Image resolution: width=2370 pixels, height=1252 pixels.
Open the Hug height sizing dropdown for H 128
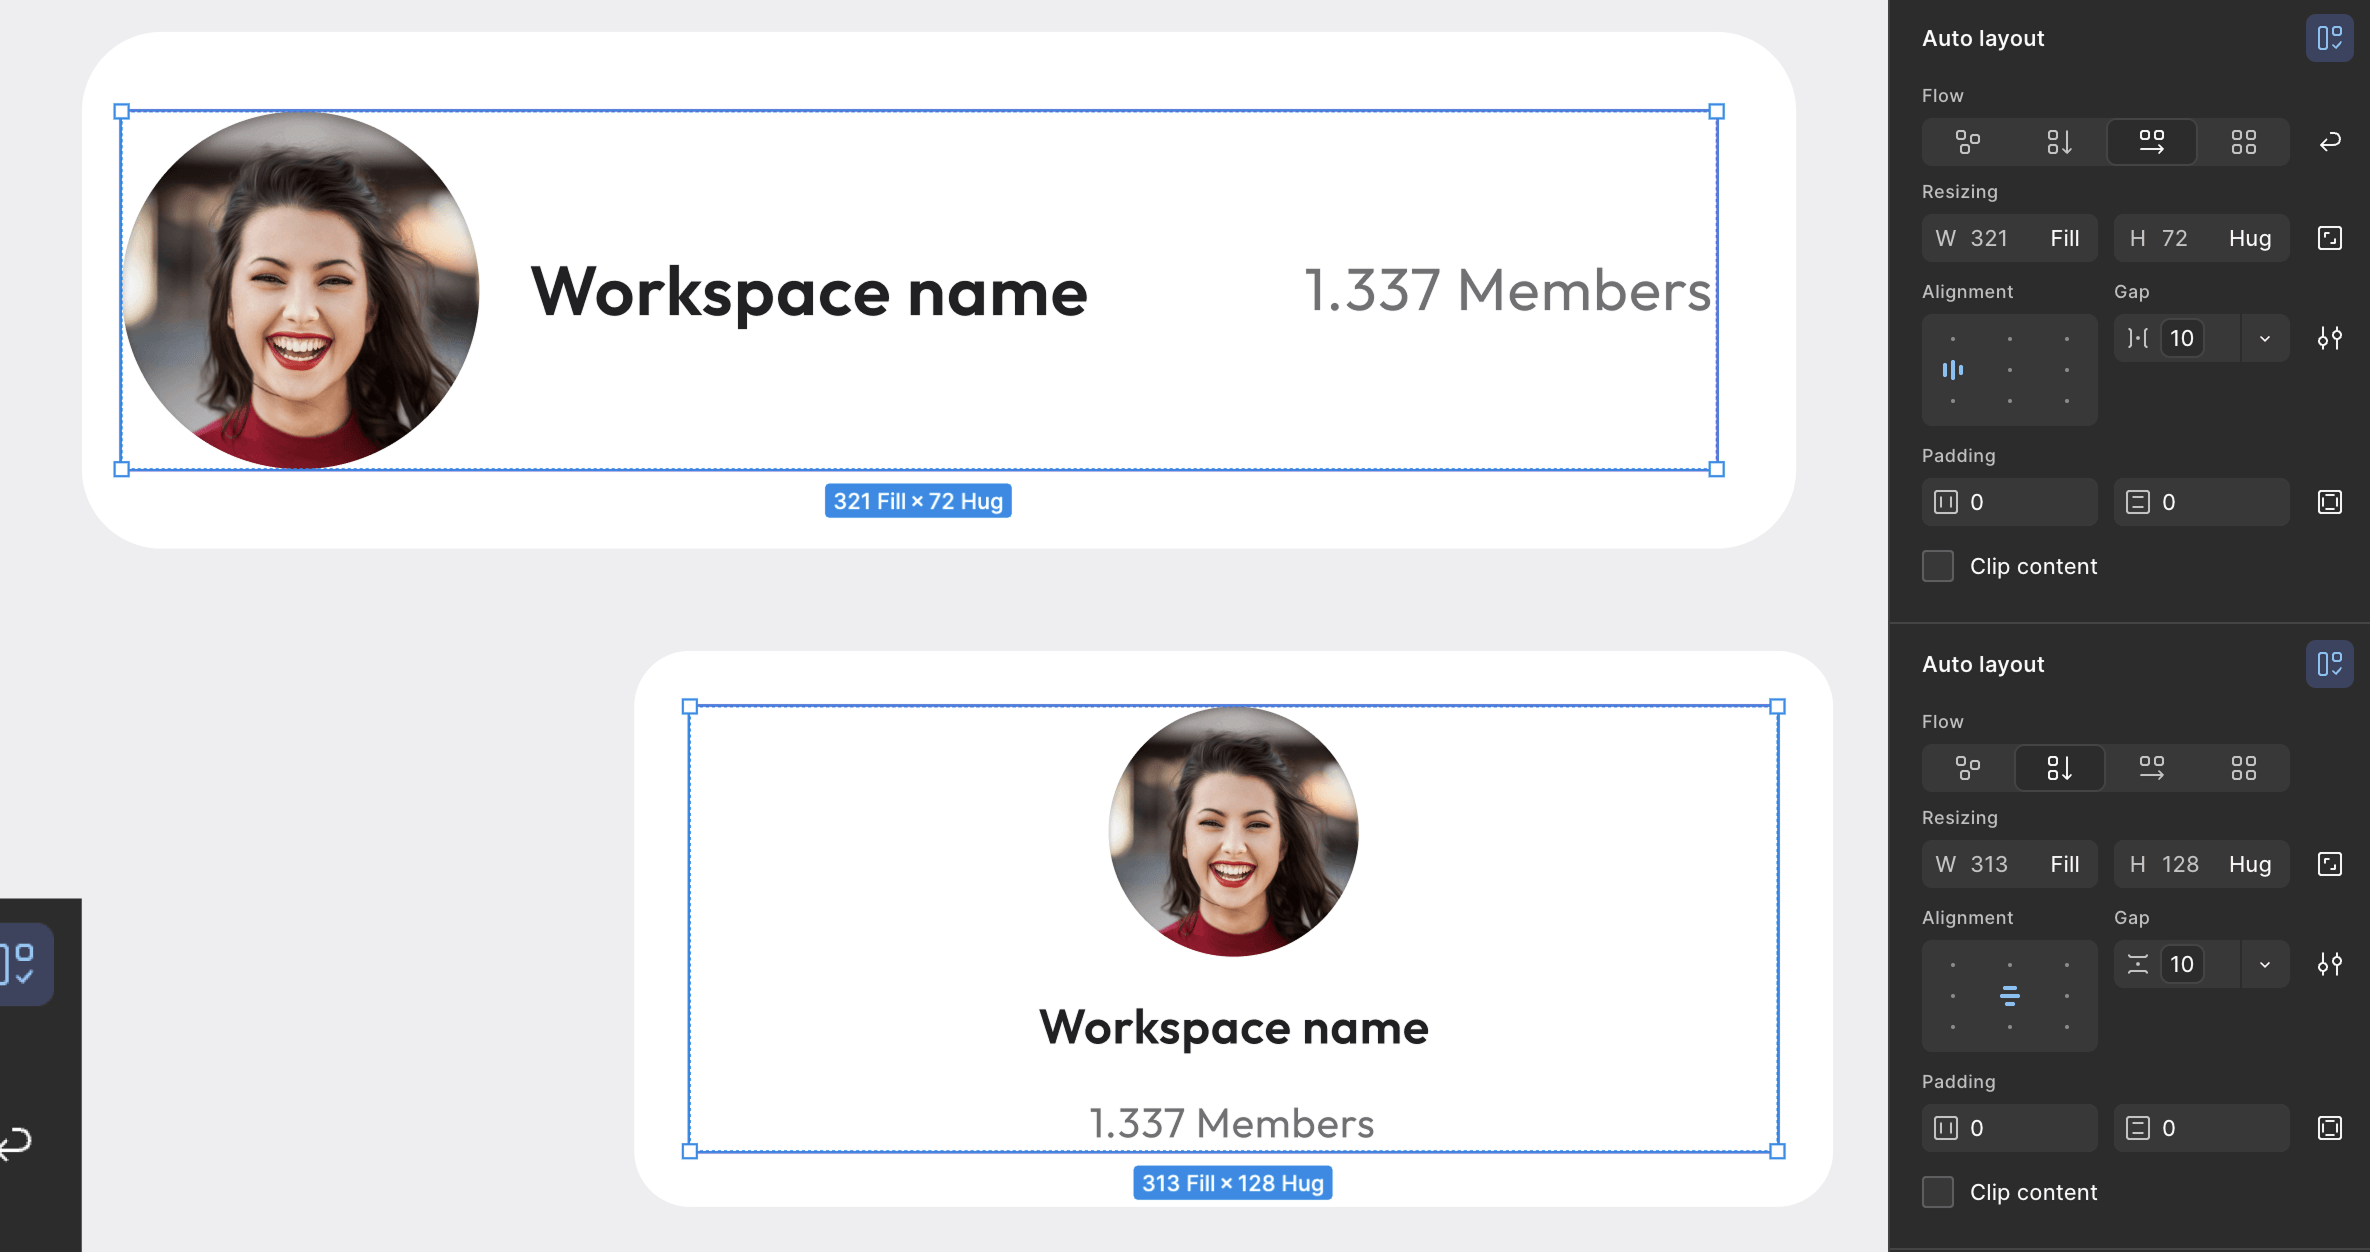pyautogui.click(x=2250, y=864)
